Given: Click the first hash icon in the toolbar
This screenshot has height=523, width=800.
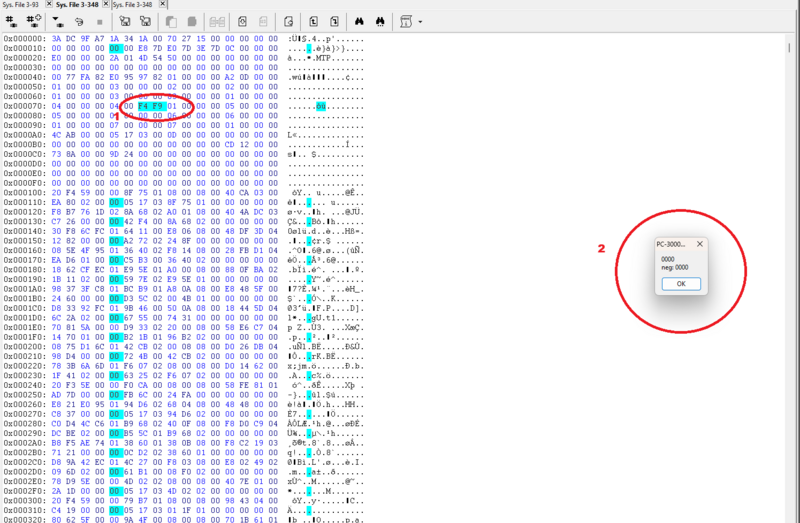Looking at the screenshot, I should pos(9,20).
